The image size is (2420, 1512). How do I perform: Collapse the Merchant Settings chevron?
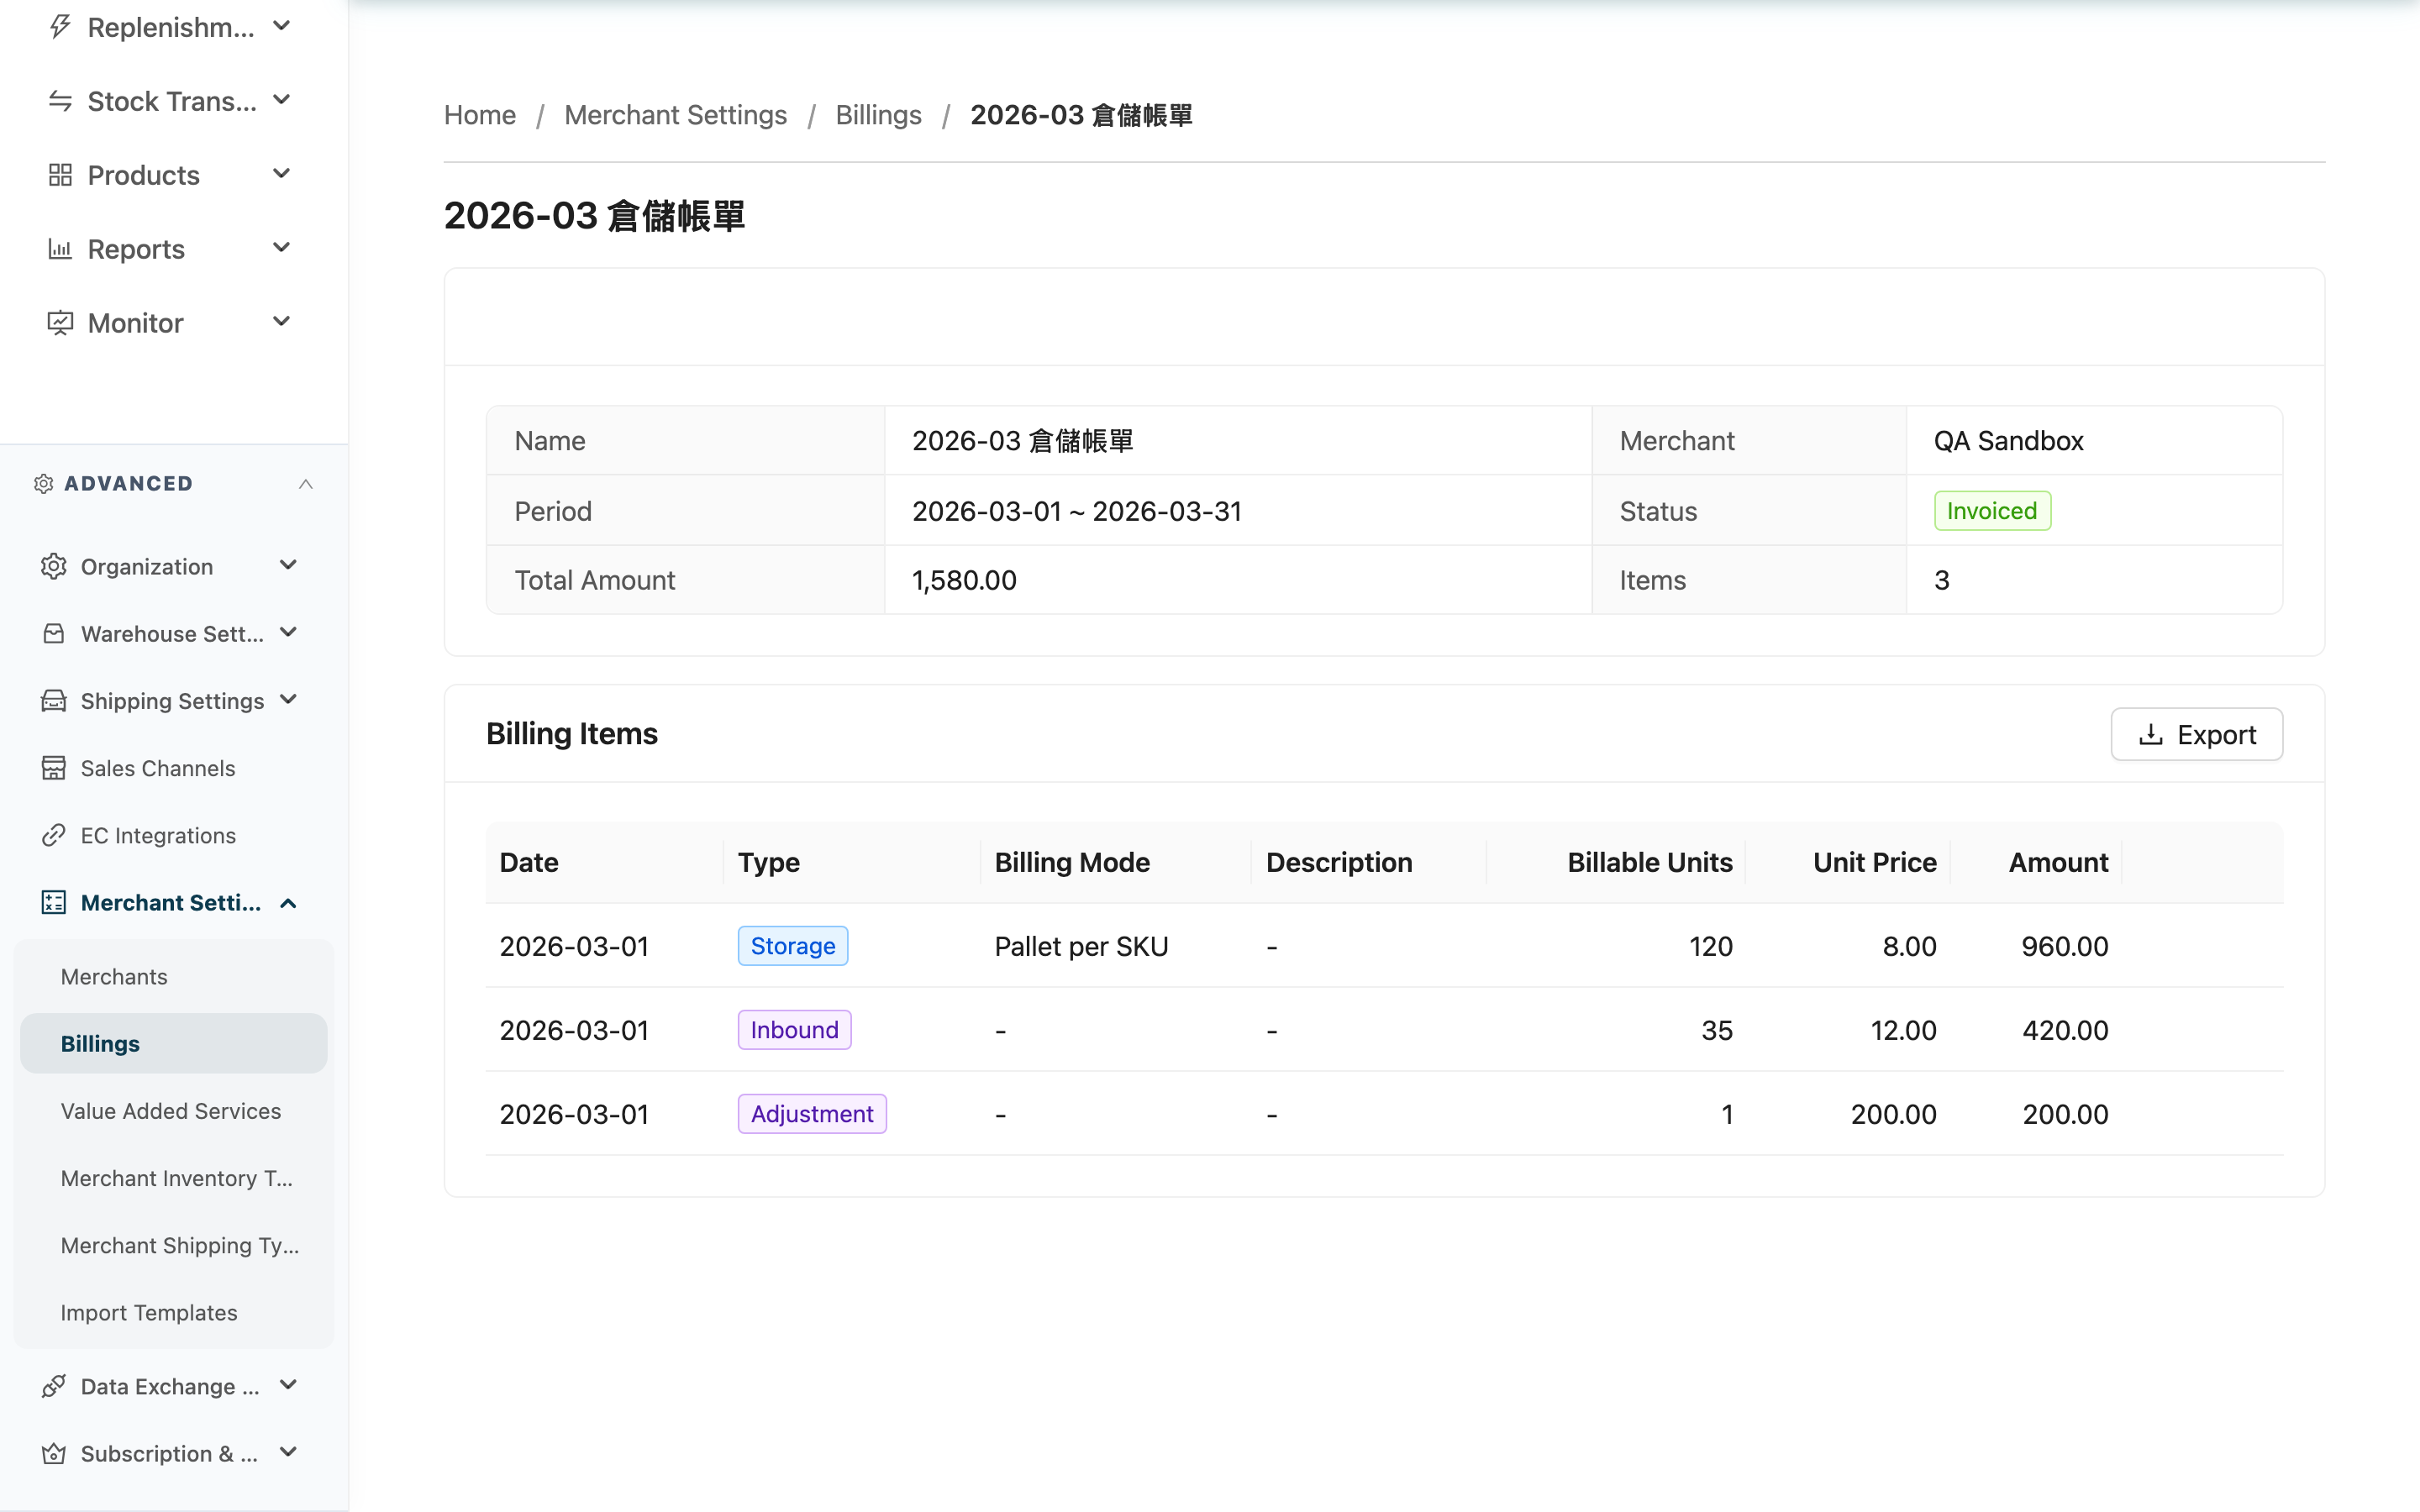tap(288, 903)
